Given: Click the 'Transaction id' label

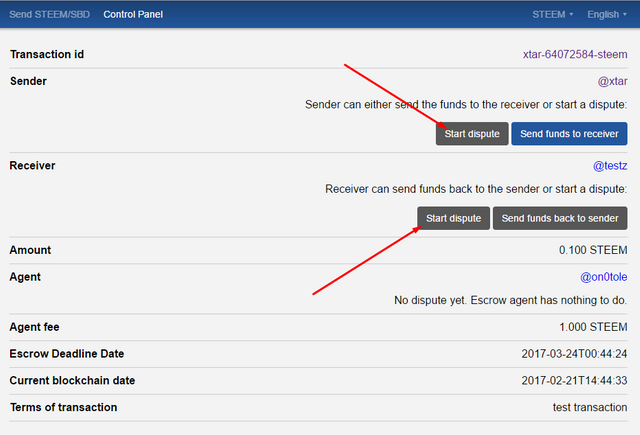Looking at the screenshot, I should coord(47,54).
